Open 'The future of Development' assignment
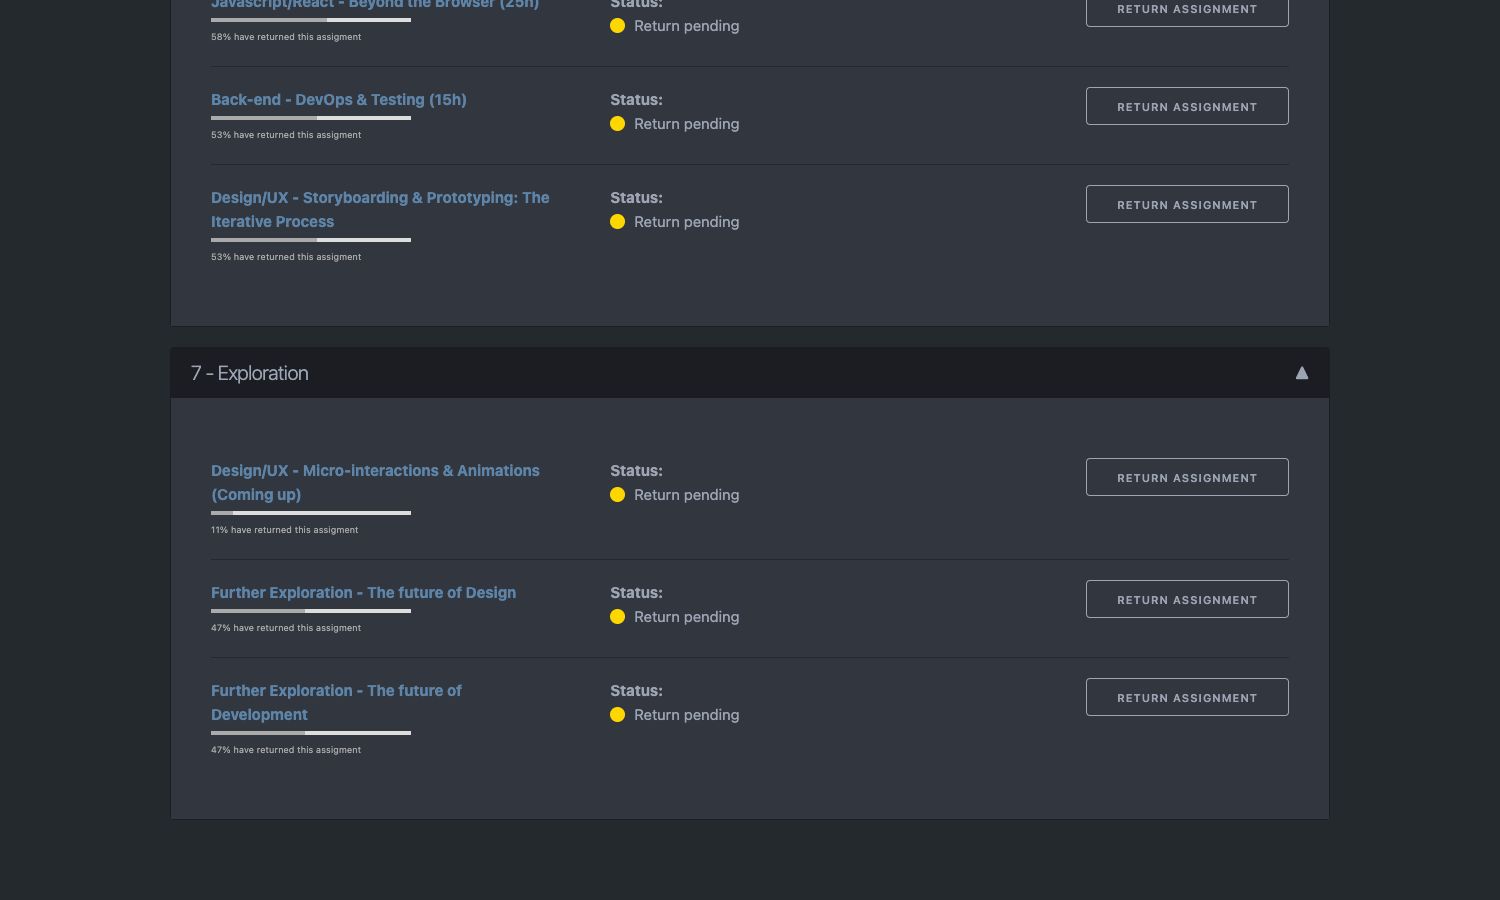1500x900 pixels. click(336, 702)
